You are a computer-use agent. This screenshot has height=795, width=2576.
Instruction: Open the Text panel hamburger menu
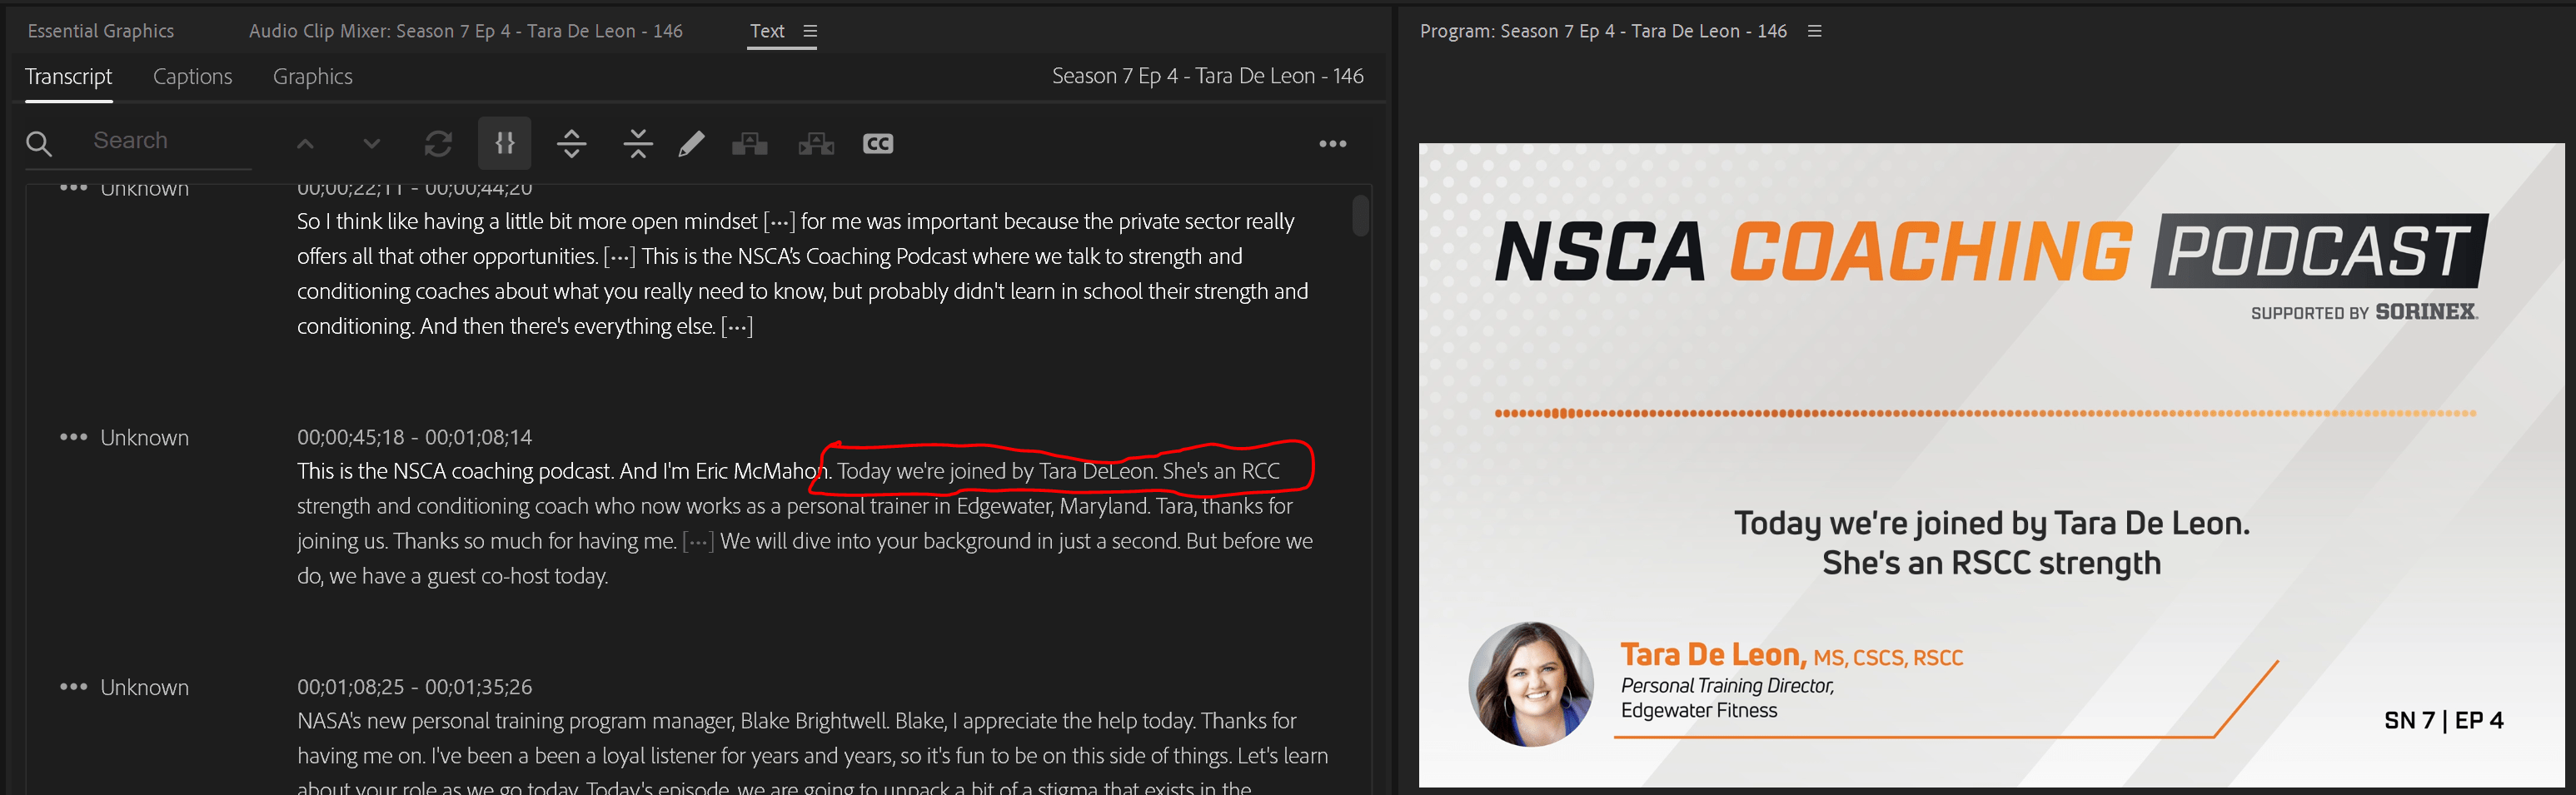(809, 31)
